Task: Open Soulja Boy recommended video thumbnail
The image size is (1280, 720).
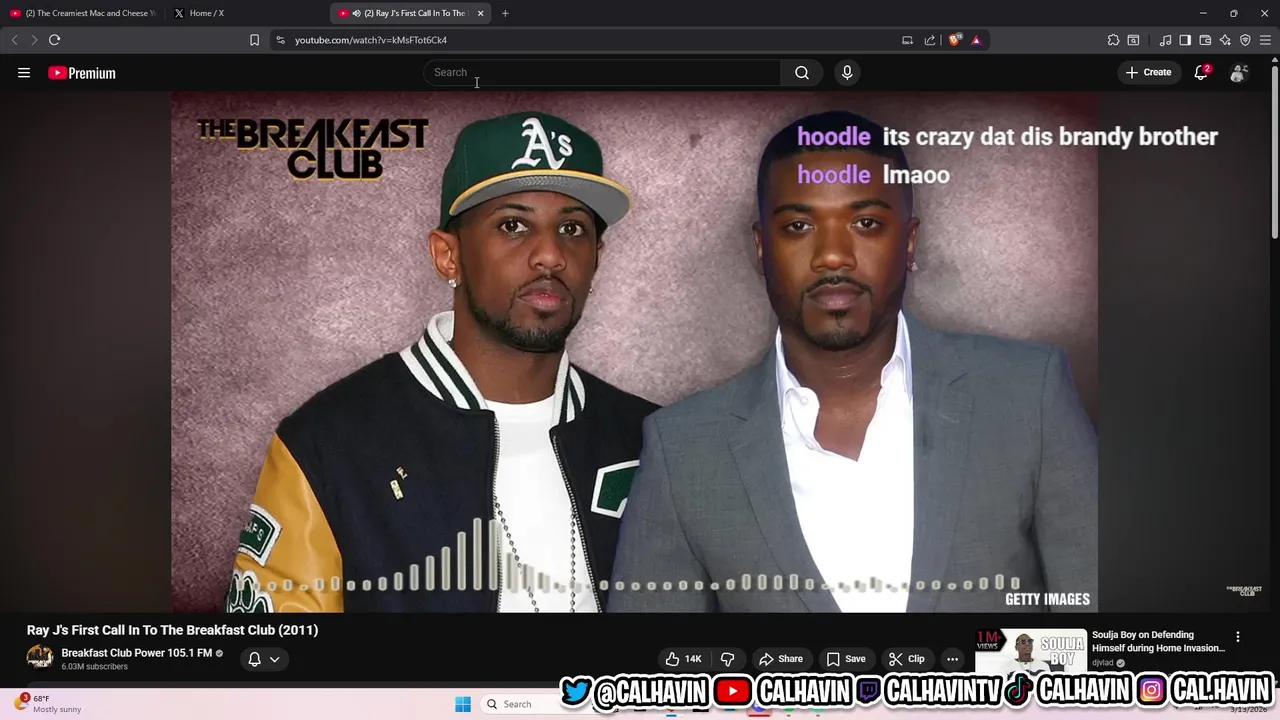Action: tap(1030, 652)
